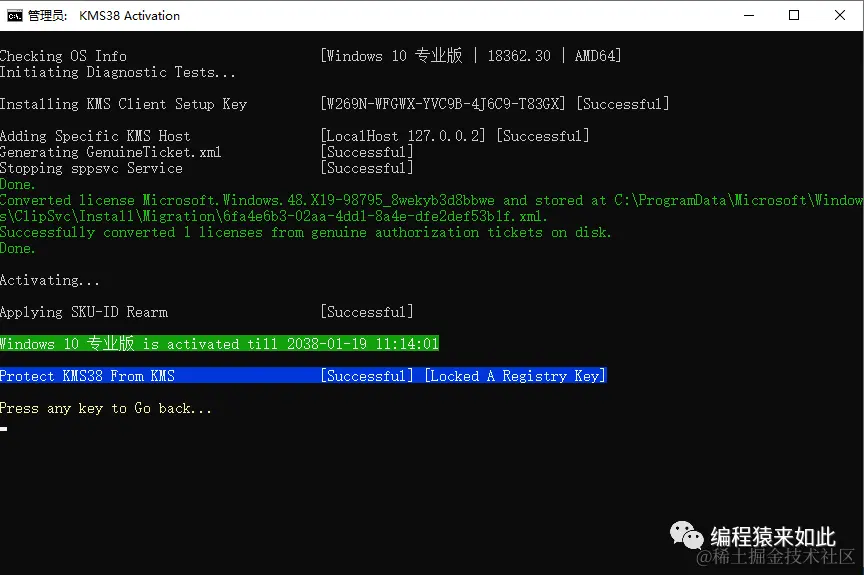864x575 pixels.
Task: Click 'Installing KMS Client Setup Key' text
Action: 123,104
